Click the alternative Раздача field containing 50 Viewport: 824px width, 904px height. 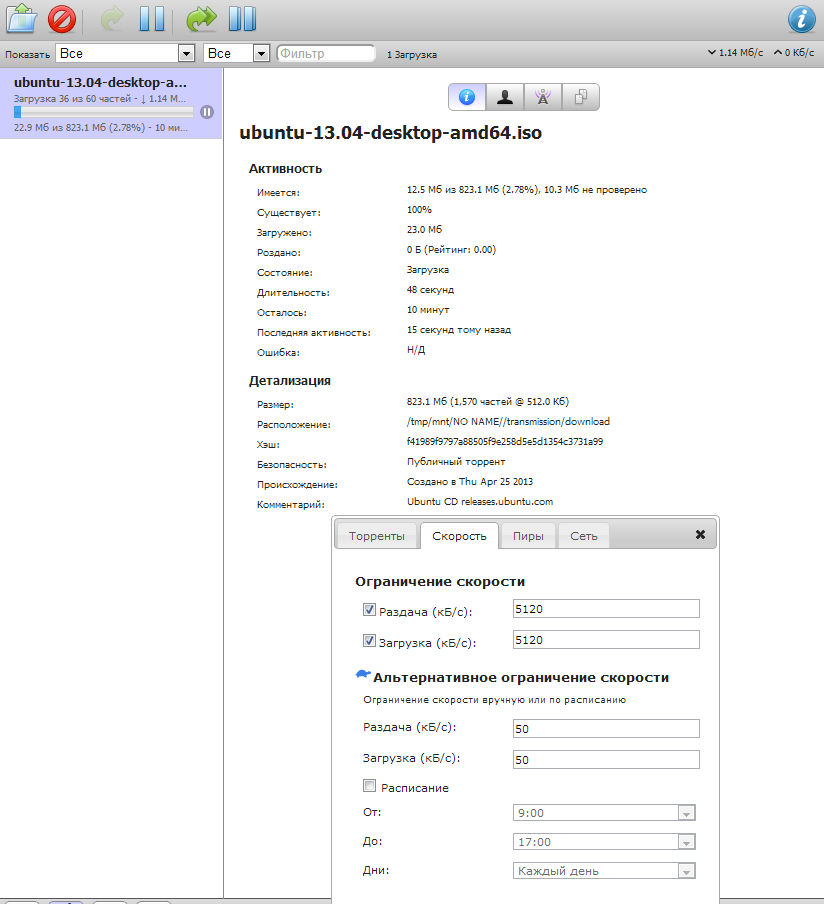pos(606,729)
